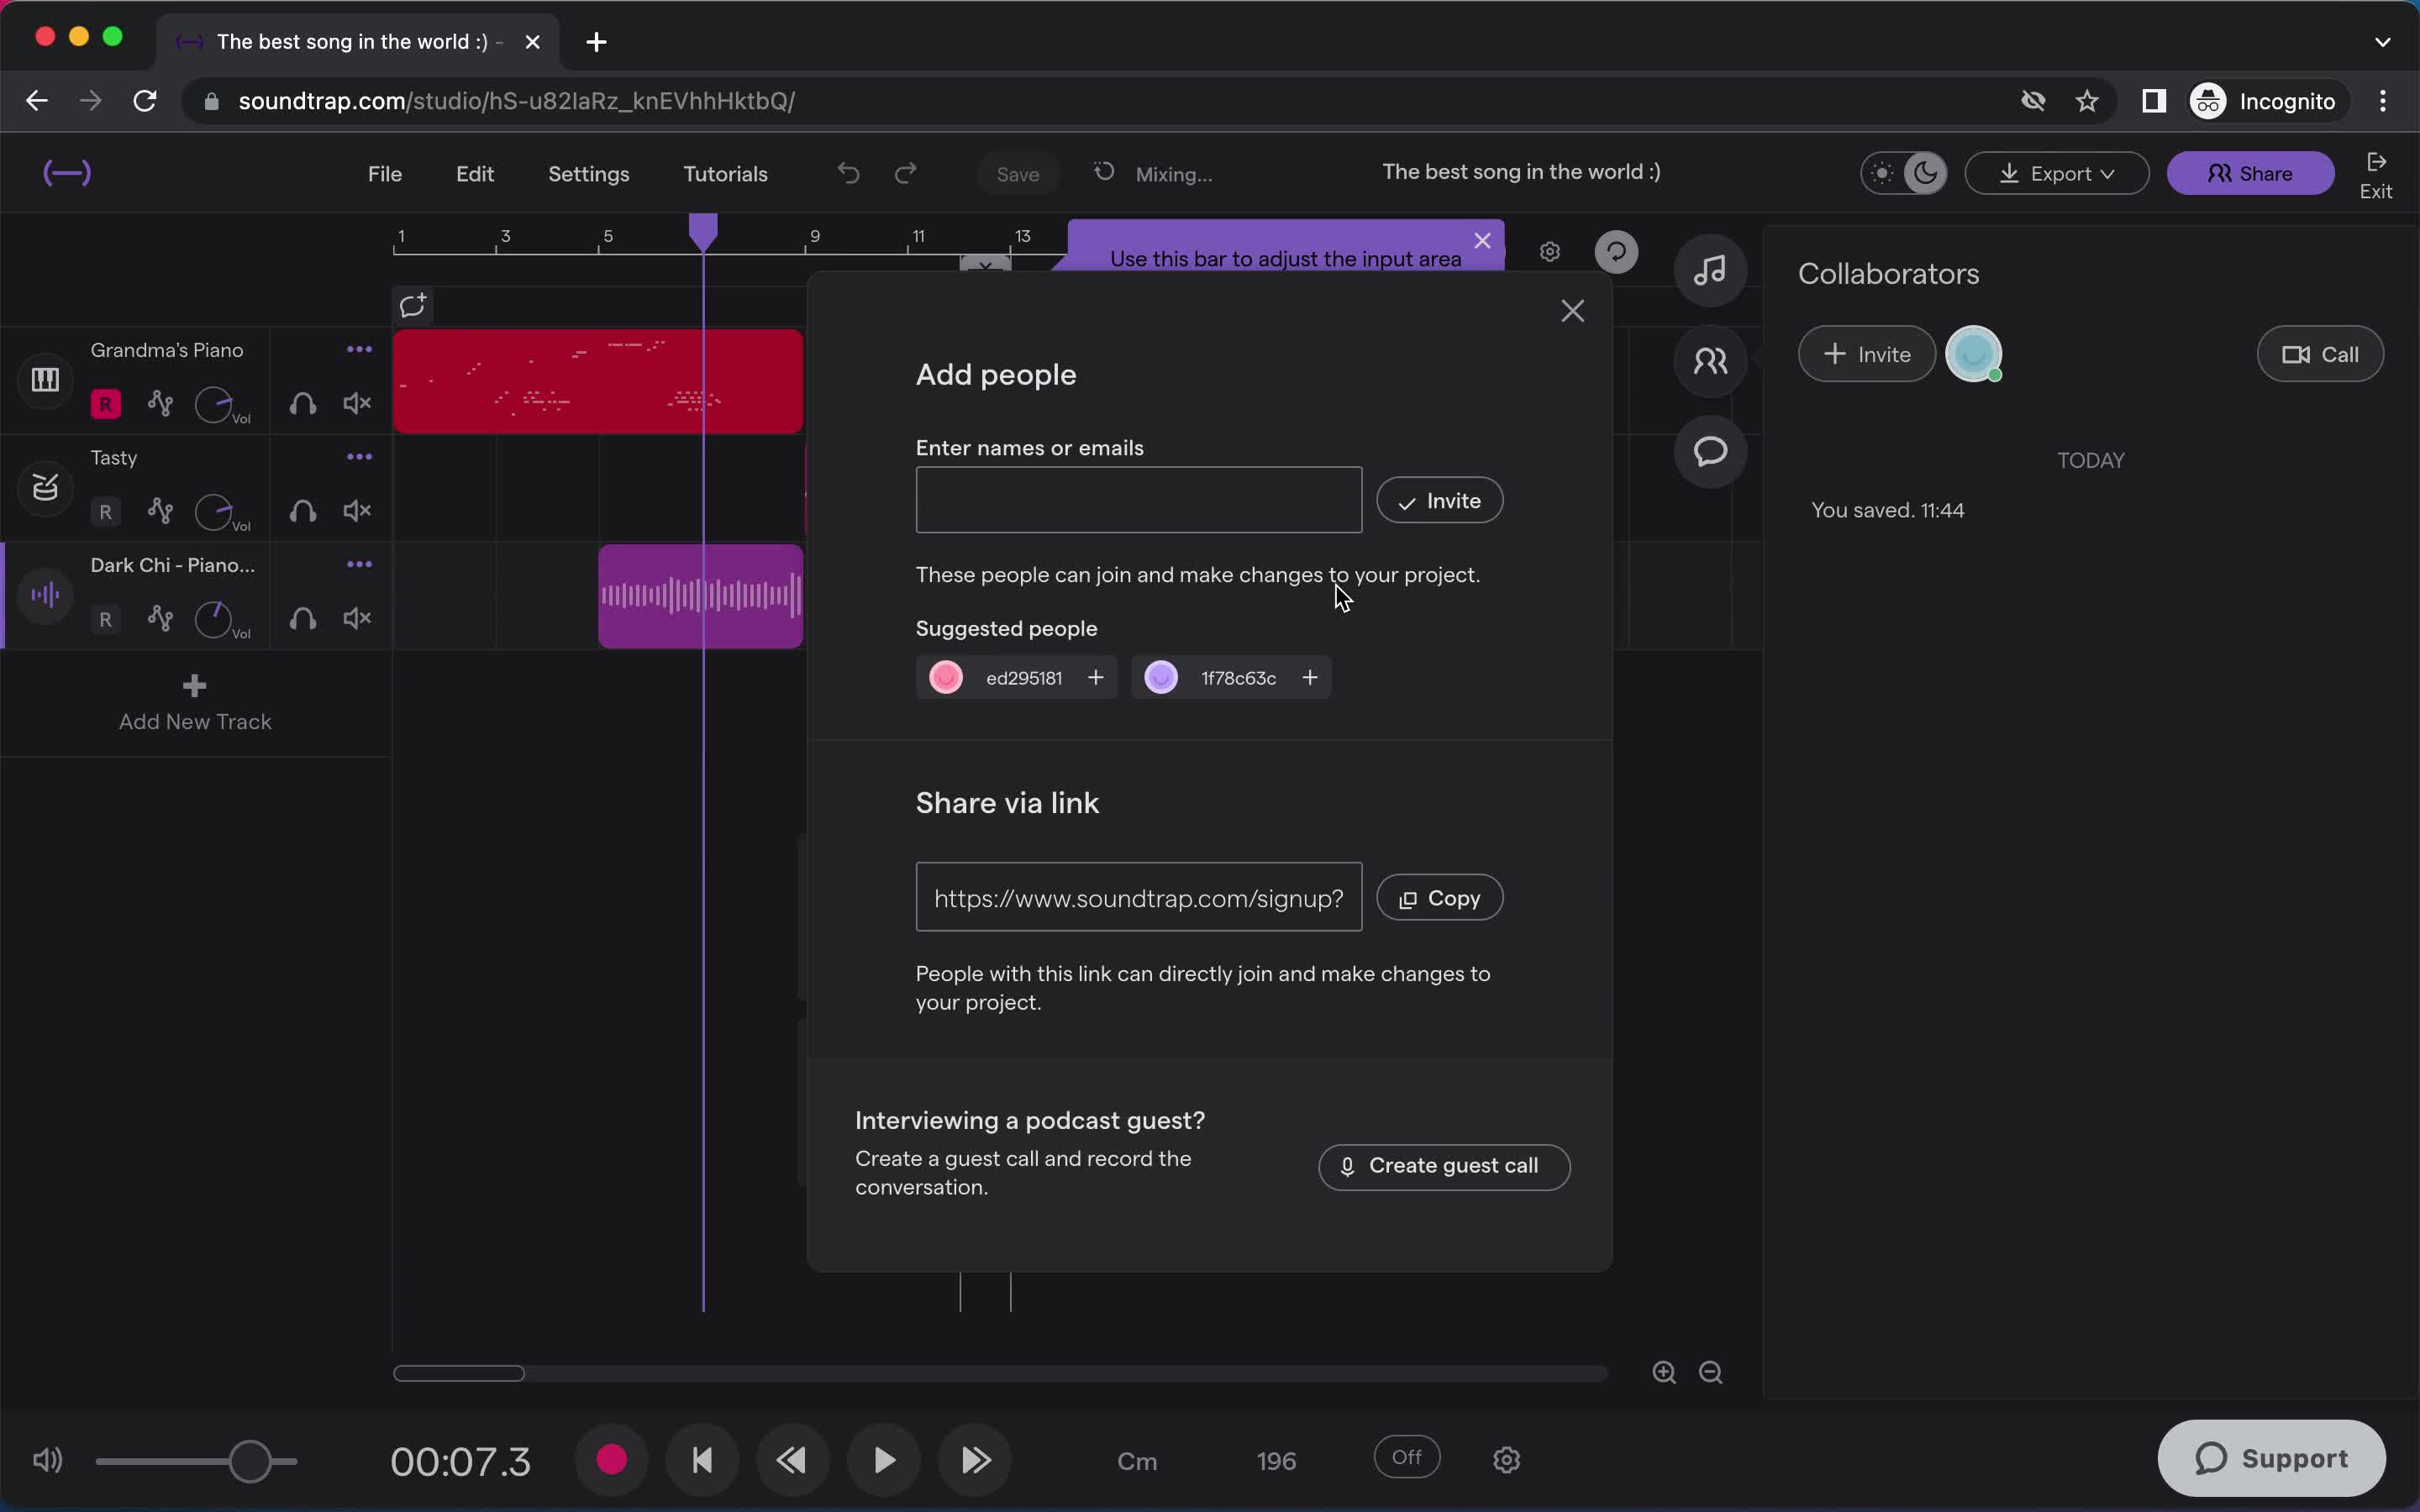The height and width of the screenshot is (1512, 2420).
Task: Click the chat/comments panel icon
Action: coord(1709,451)
